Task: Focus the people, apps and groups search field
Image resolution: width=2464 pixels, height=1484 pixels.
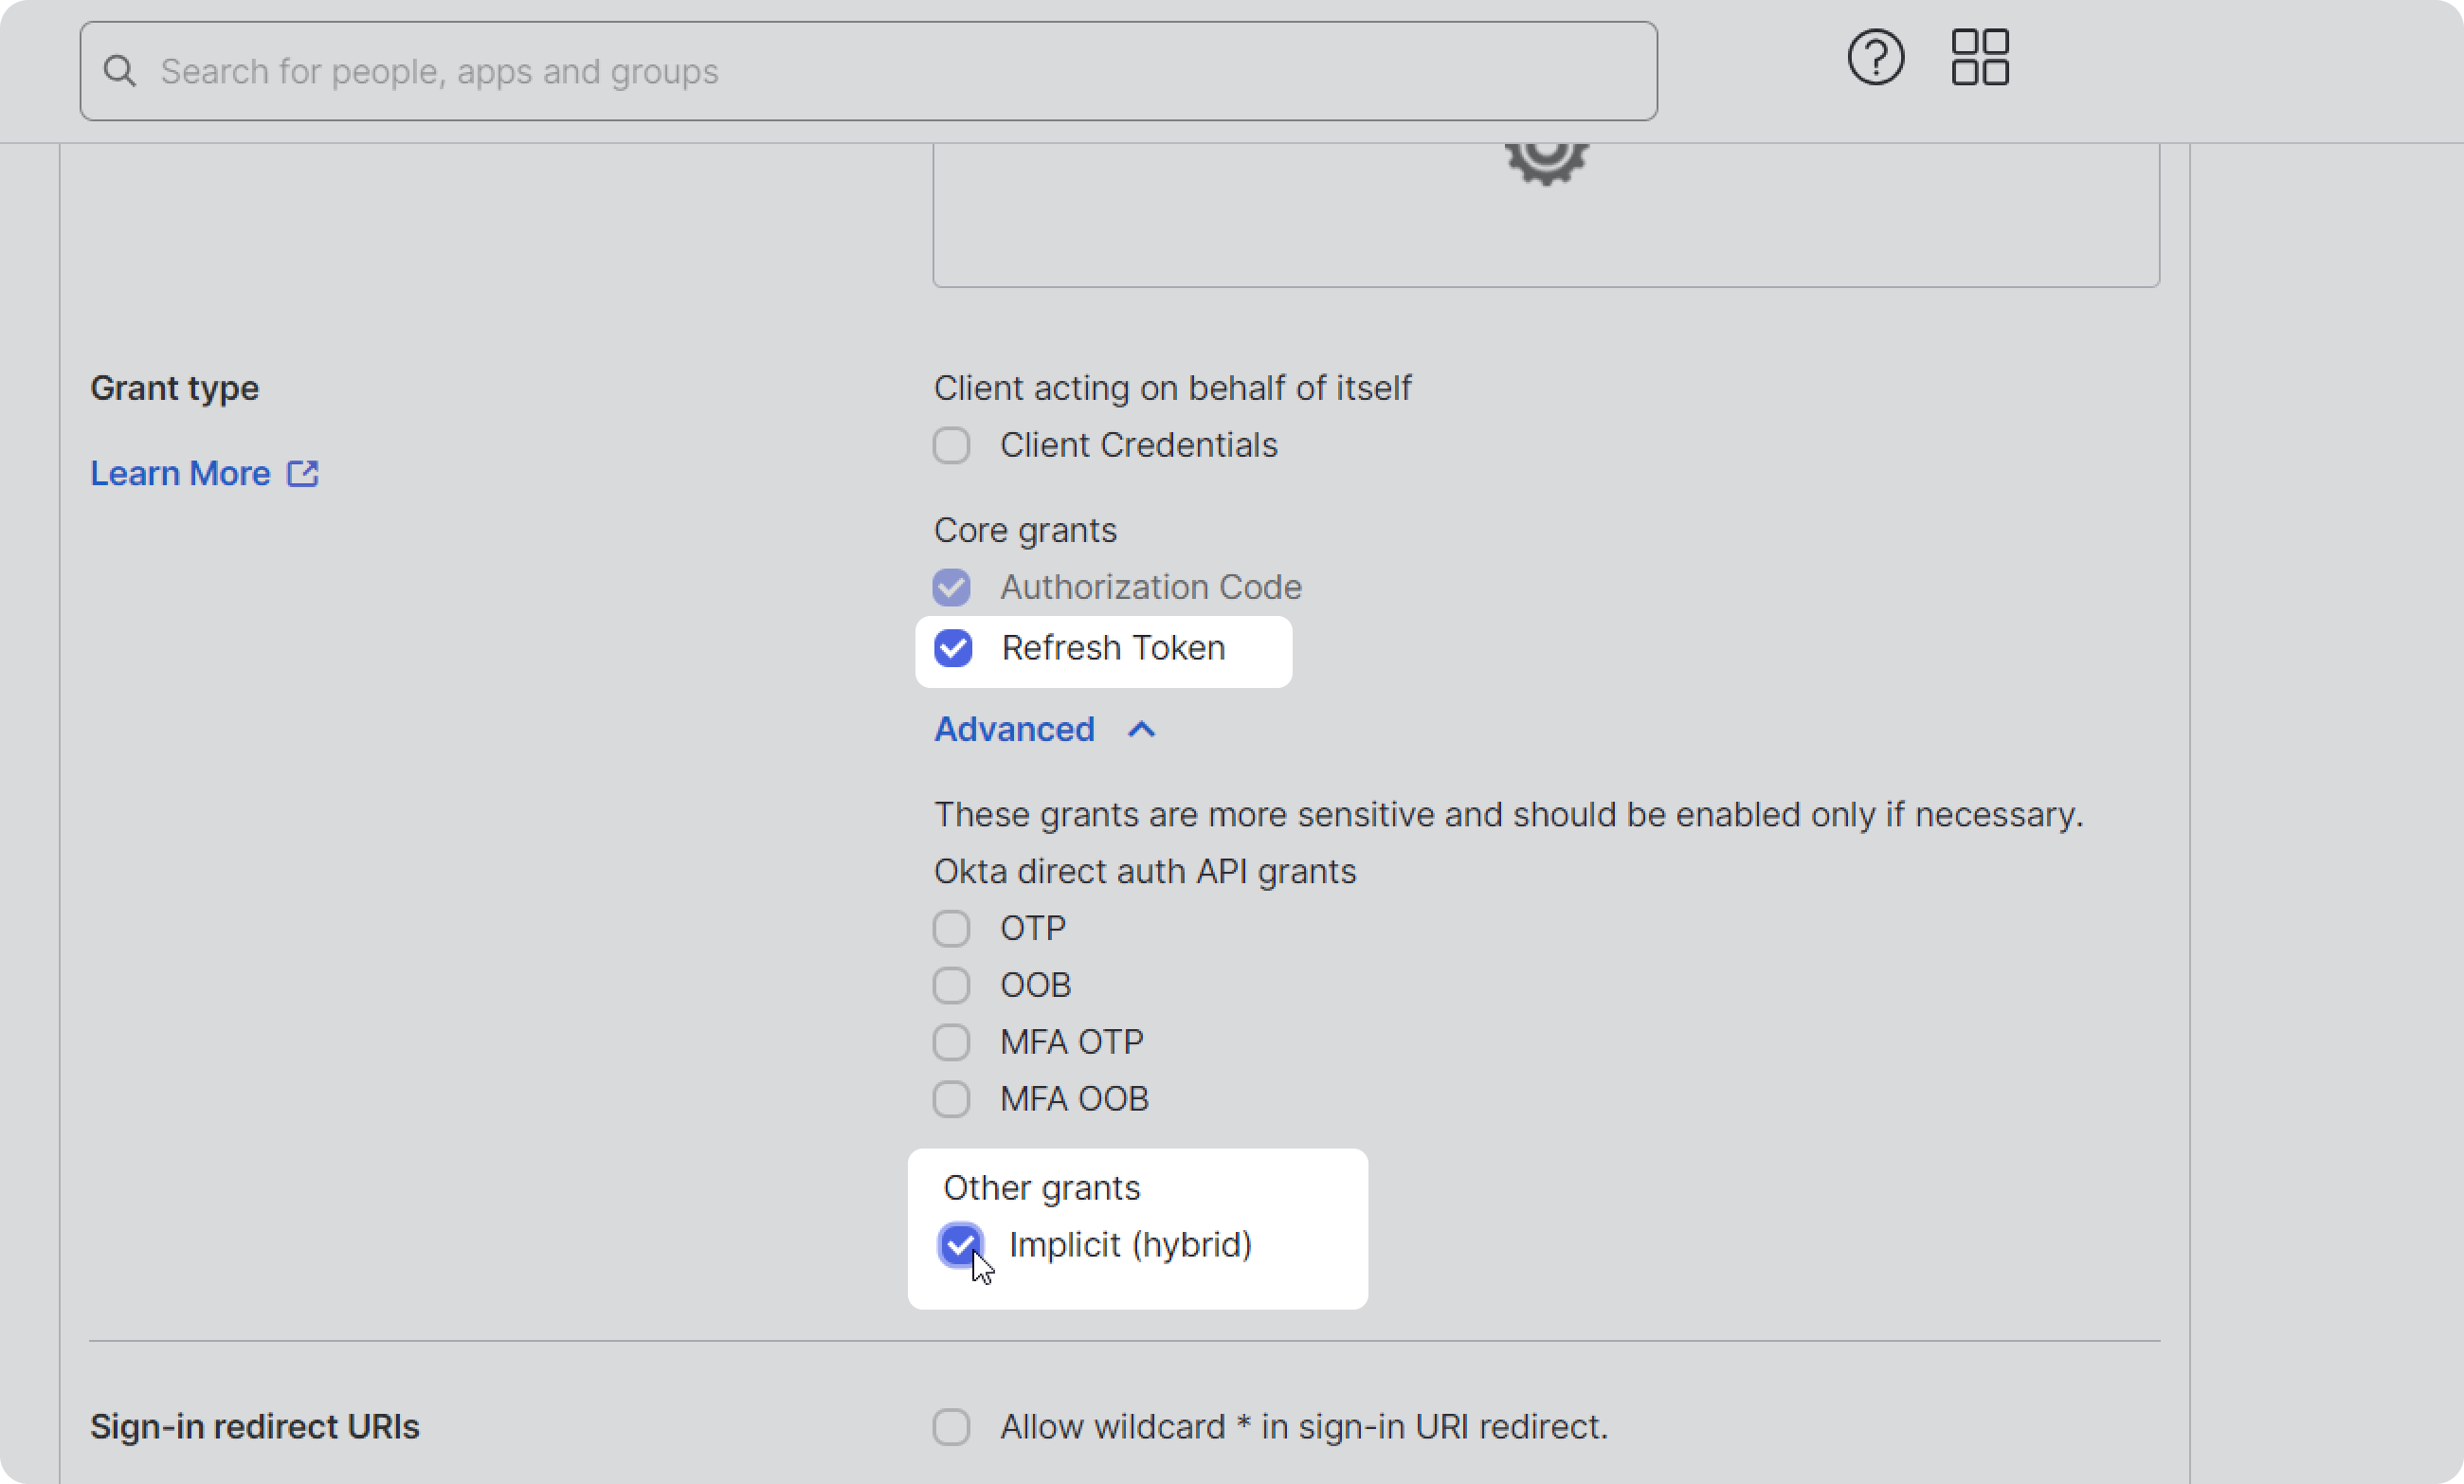Action: coord(868,71)
